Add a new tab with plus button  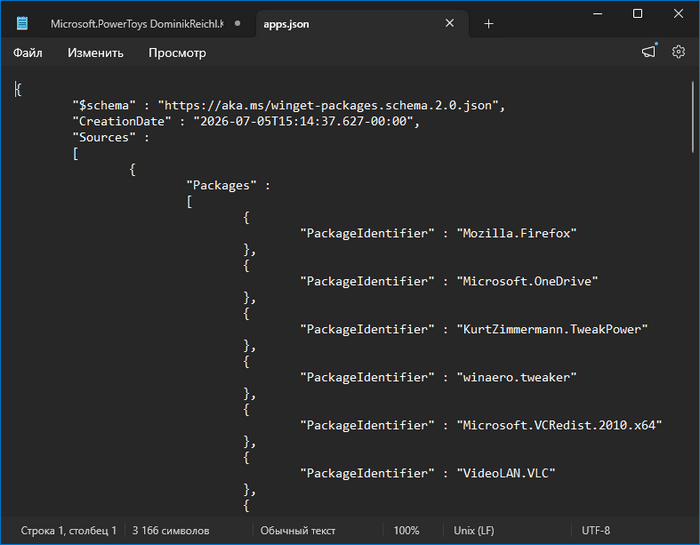(488, 24)
